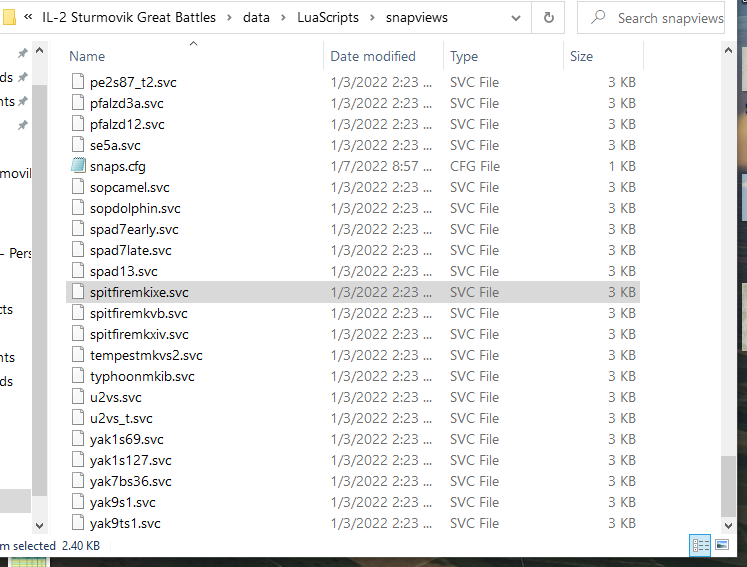This screenshot has height=567, width=747.
Task: Click file list scrollbar up arrow
Action: (728, 50)
